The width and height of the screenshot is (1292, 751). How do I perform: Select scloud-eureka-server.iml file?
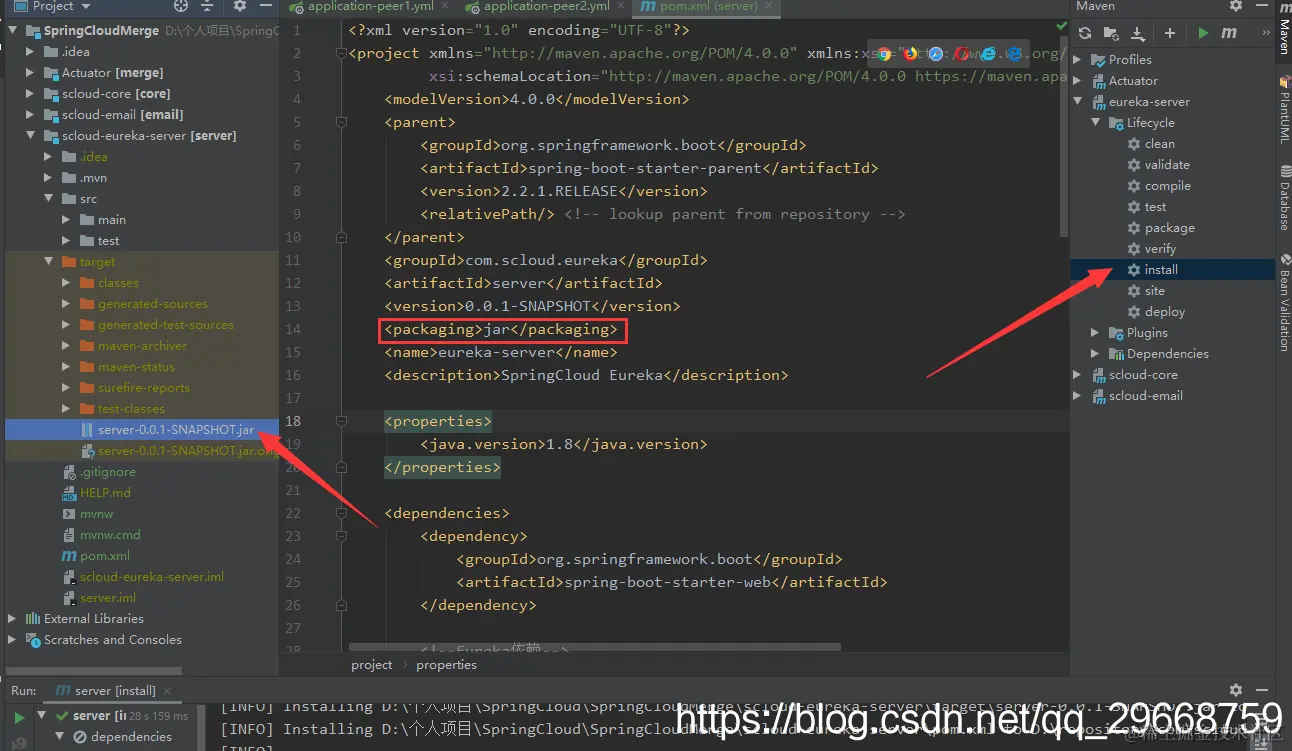(142, 576)
